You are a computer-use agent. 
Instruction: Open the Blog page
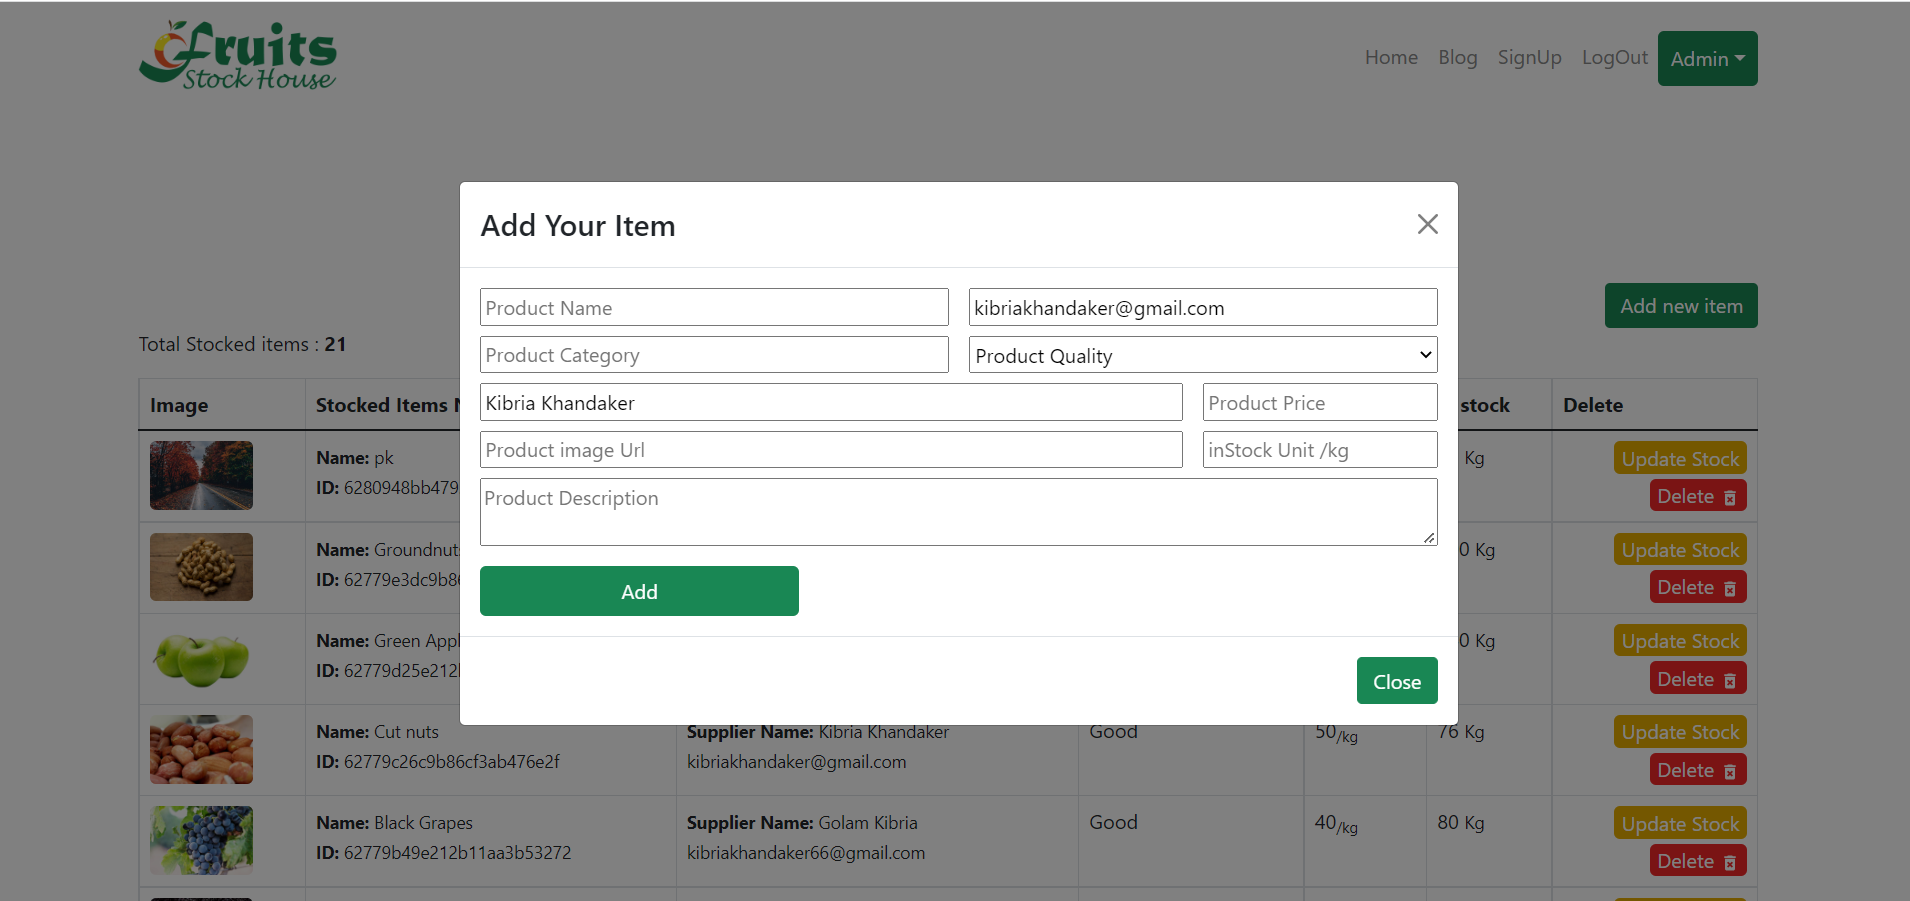[1457, 58]
